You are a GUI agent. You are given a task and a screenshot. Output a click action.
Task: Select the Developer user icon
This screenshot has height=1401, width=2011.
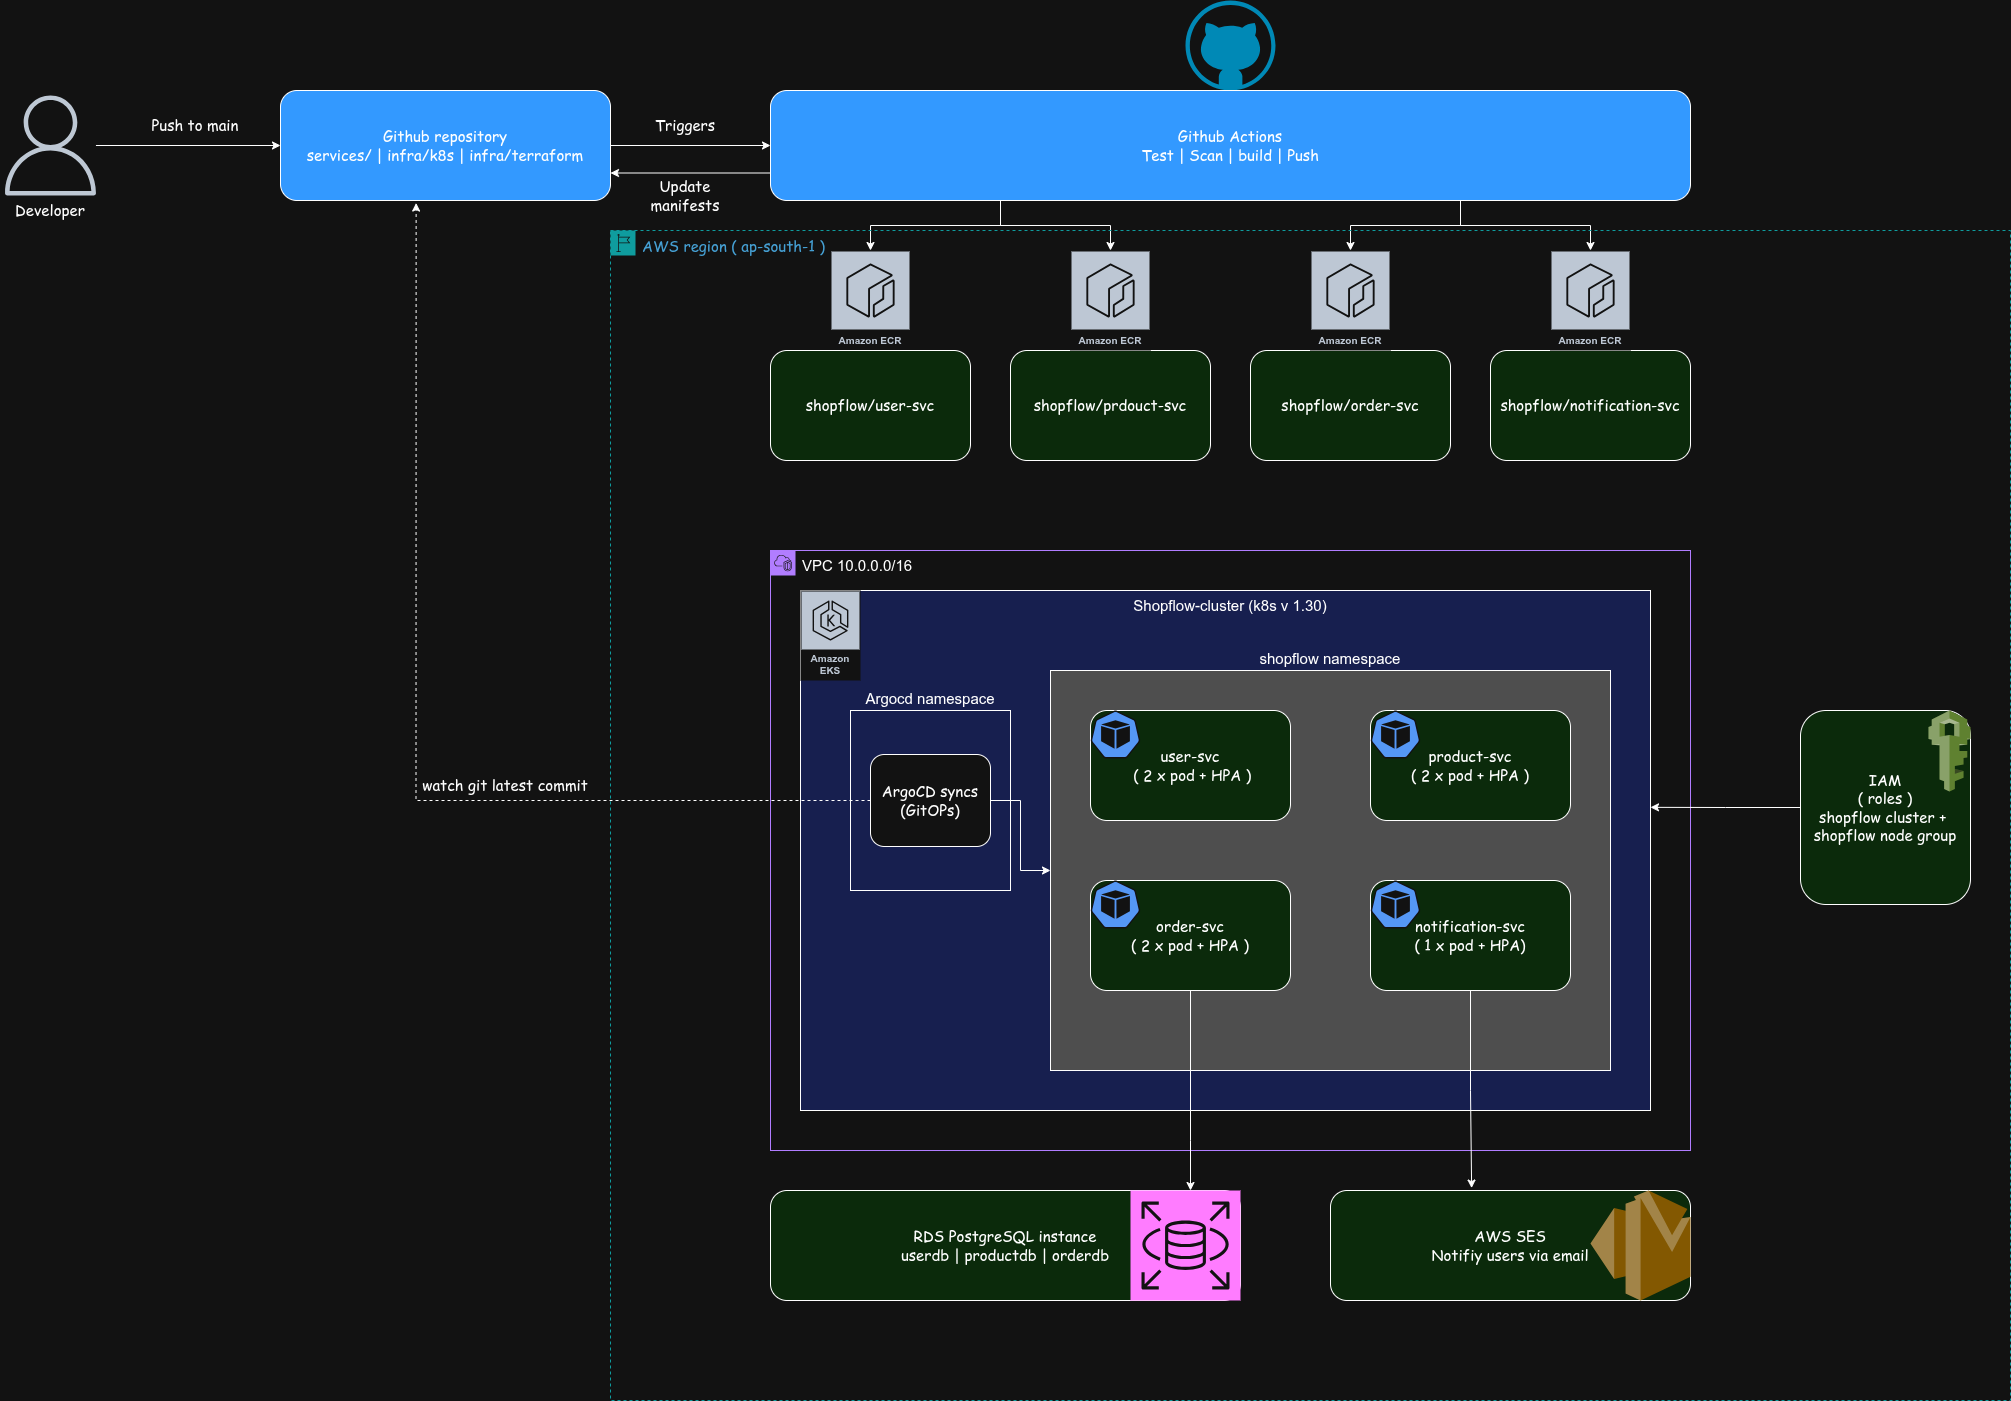[x=50, y=146]
